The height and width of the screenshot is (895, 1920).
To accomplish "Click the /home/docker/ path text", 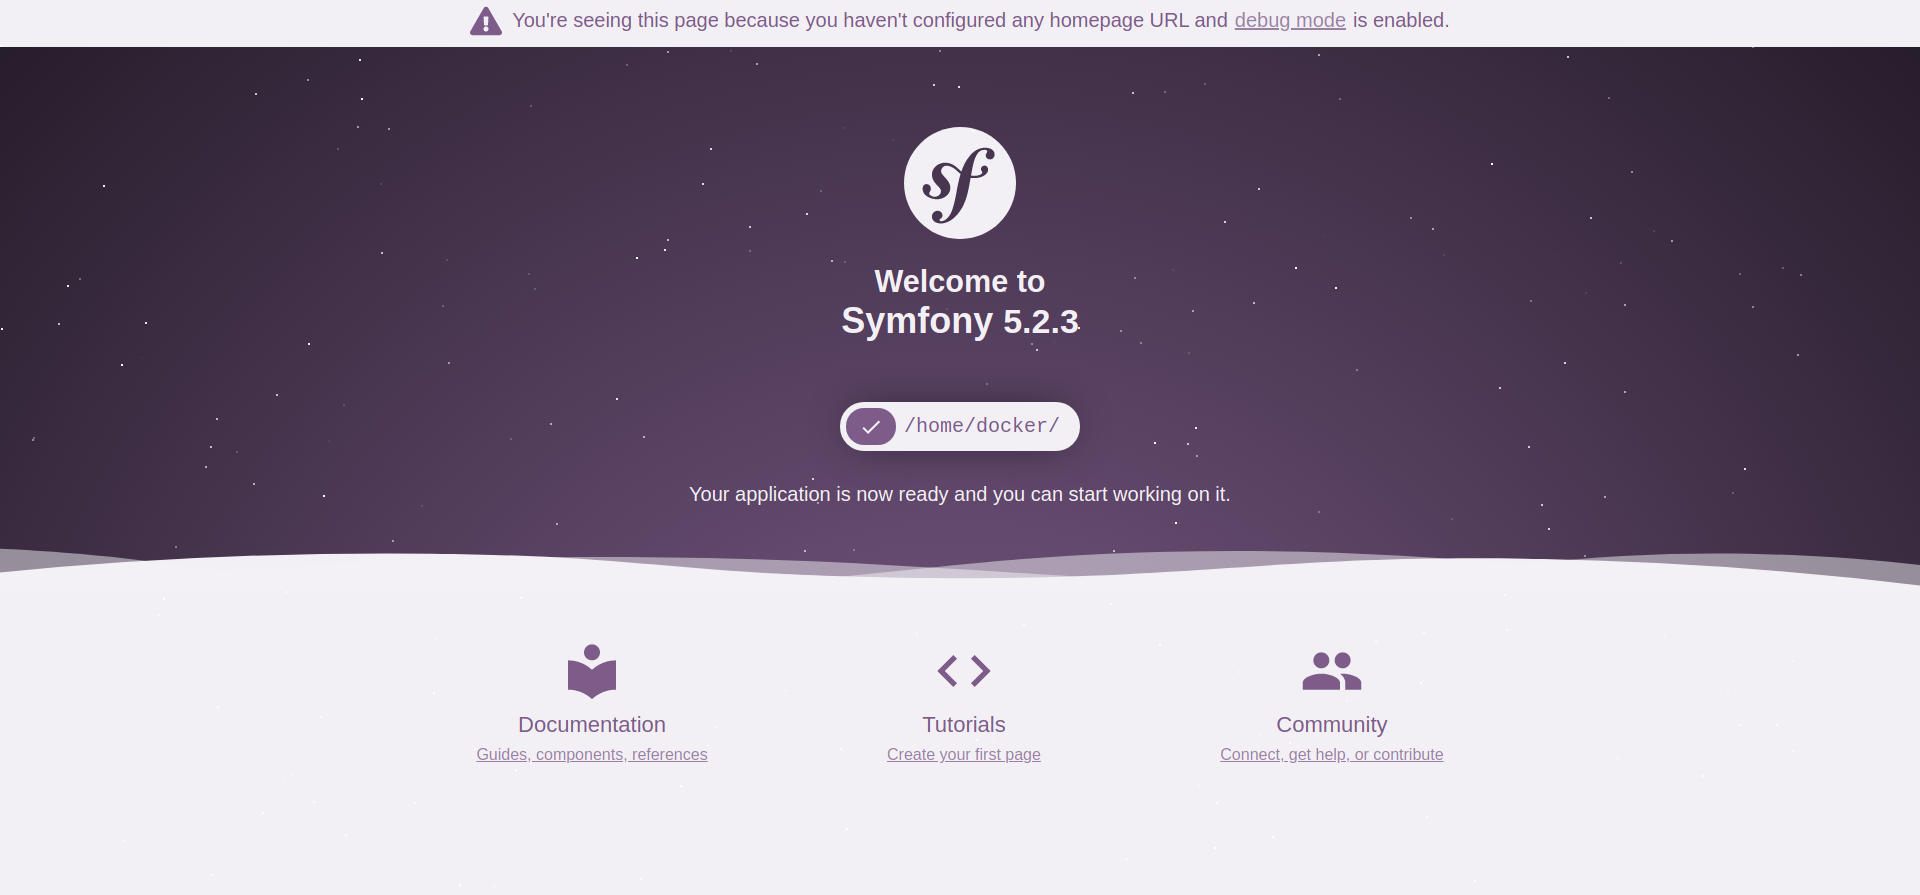I will [982, 426].
